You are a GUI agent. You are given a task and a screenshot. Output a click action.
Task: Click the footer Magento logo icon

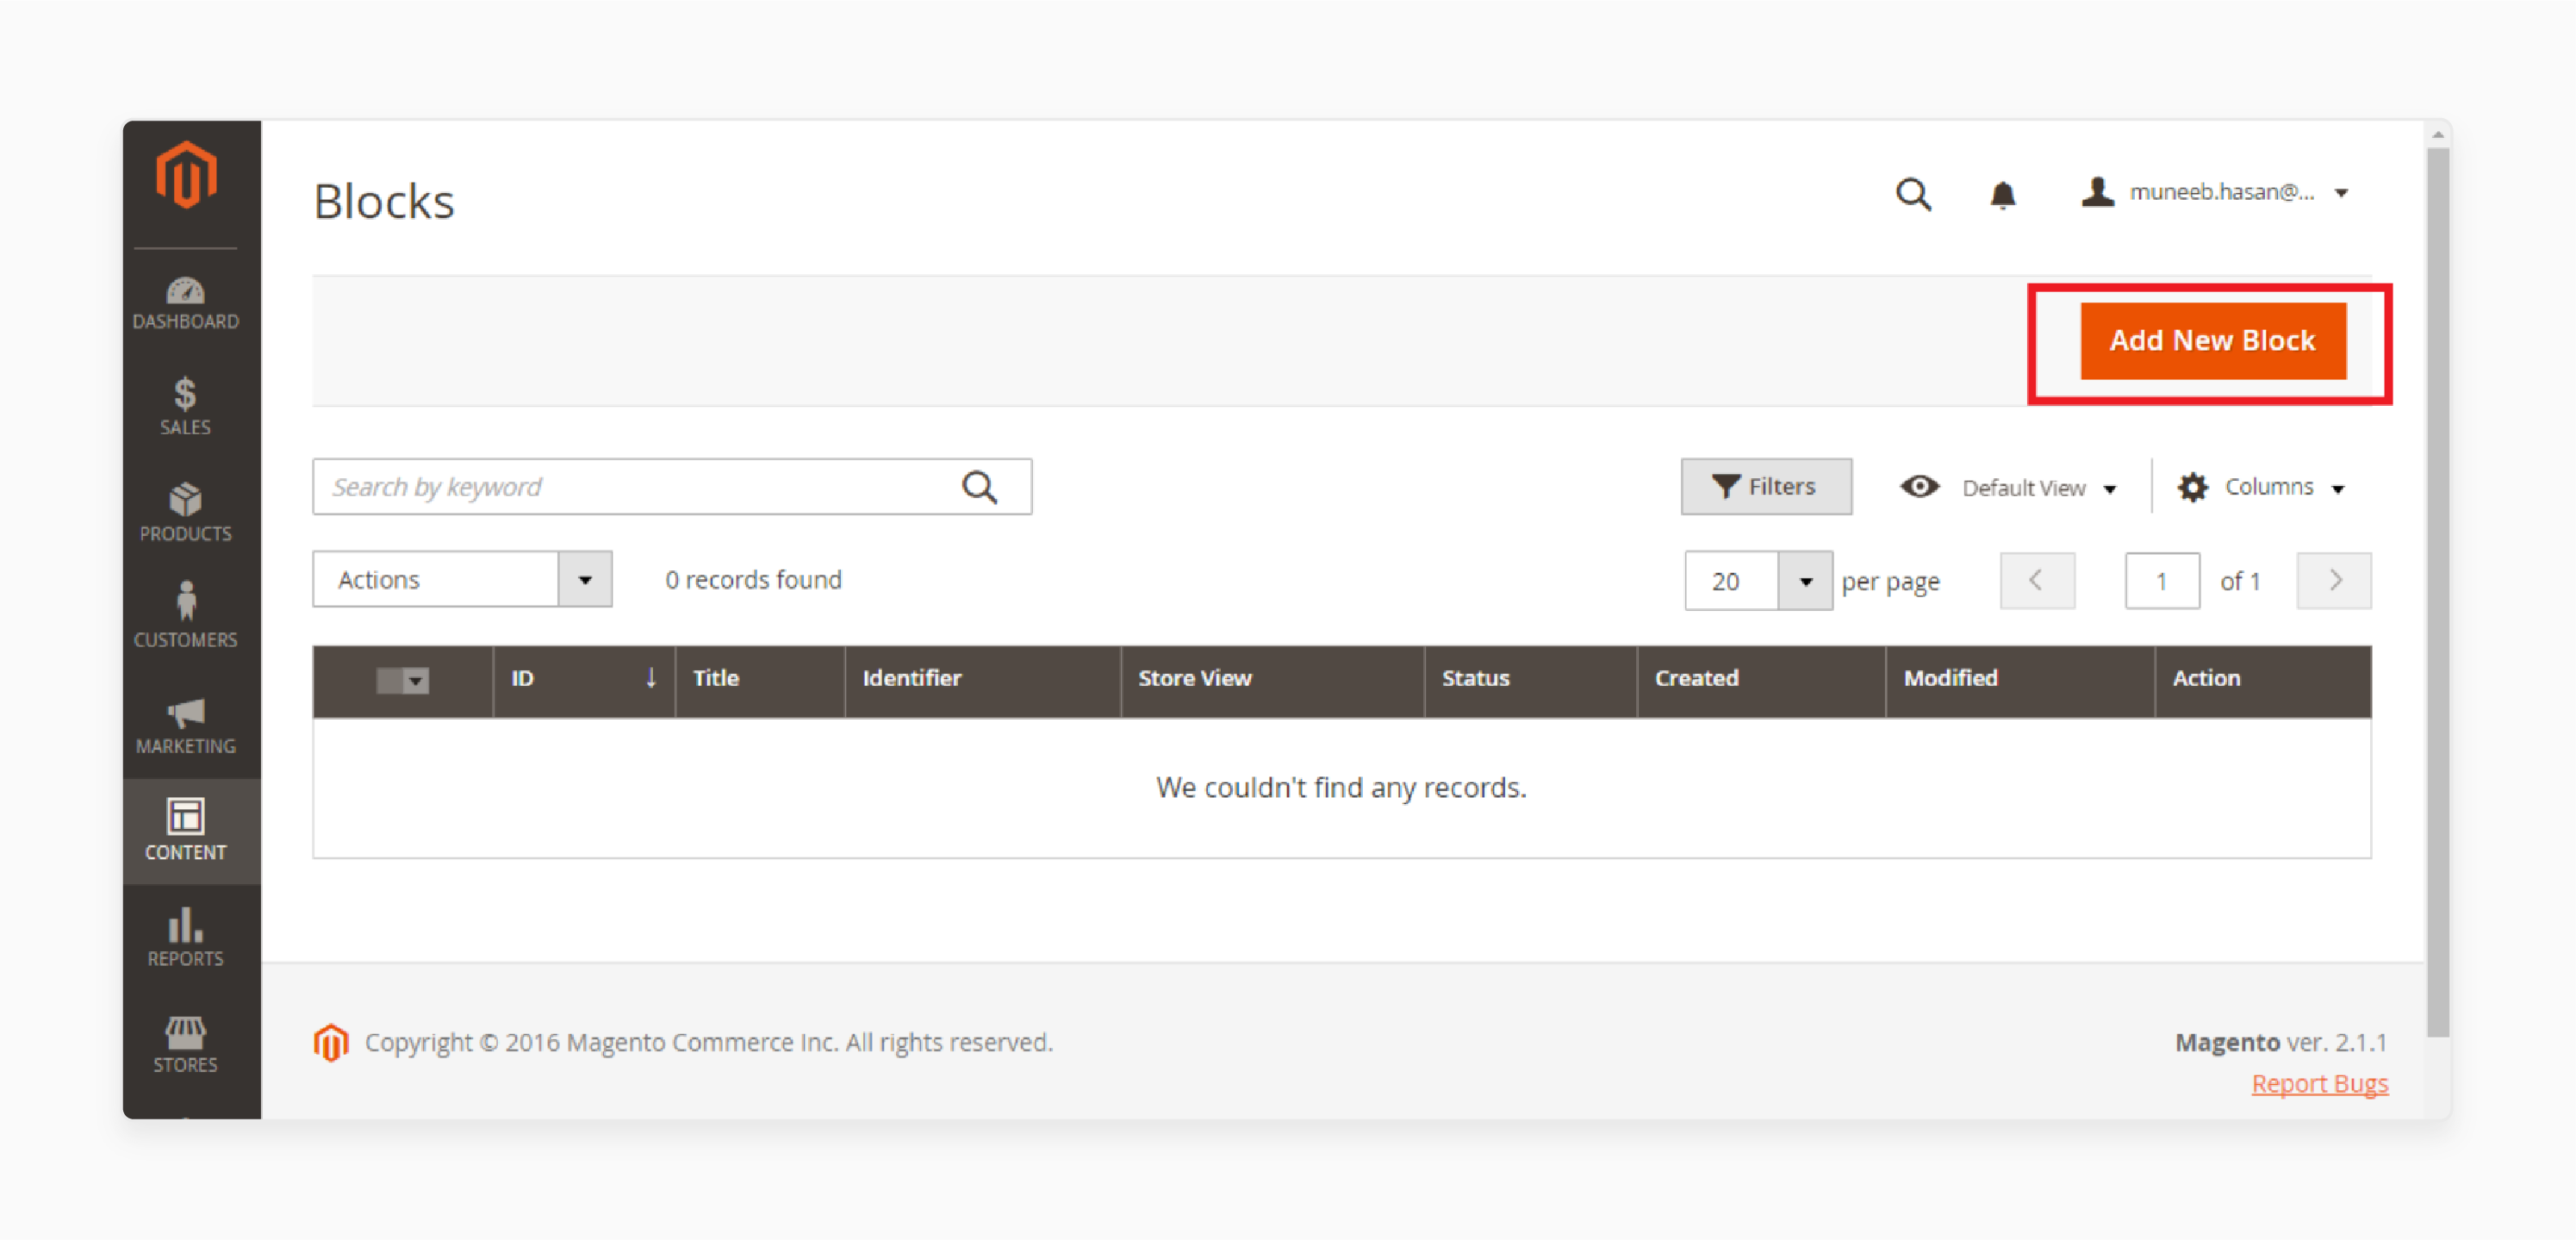pyautogui.click(x=331, y=1043)
